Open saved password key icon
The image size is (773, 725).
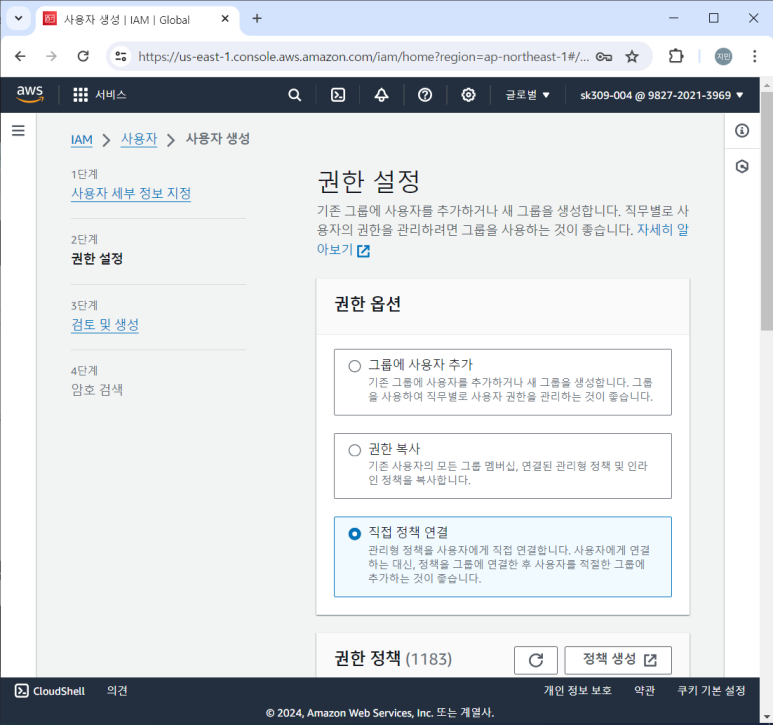603,57
